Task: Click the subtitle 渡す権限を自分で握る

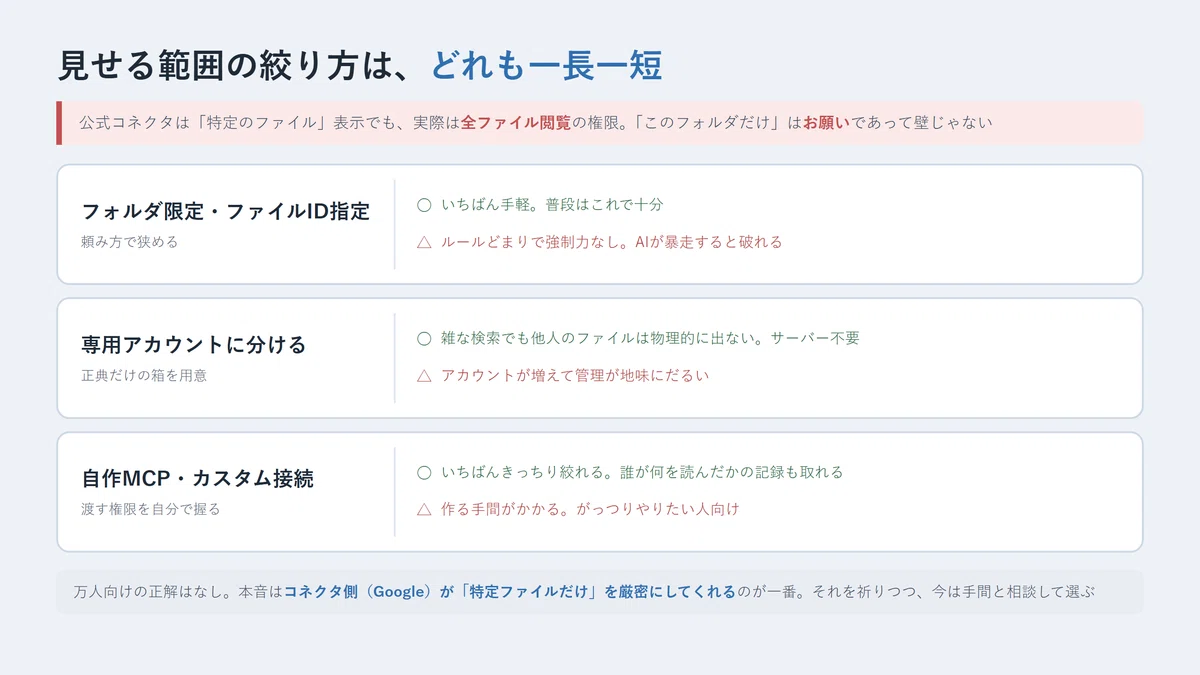Action: (x=151, y=509)
